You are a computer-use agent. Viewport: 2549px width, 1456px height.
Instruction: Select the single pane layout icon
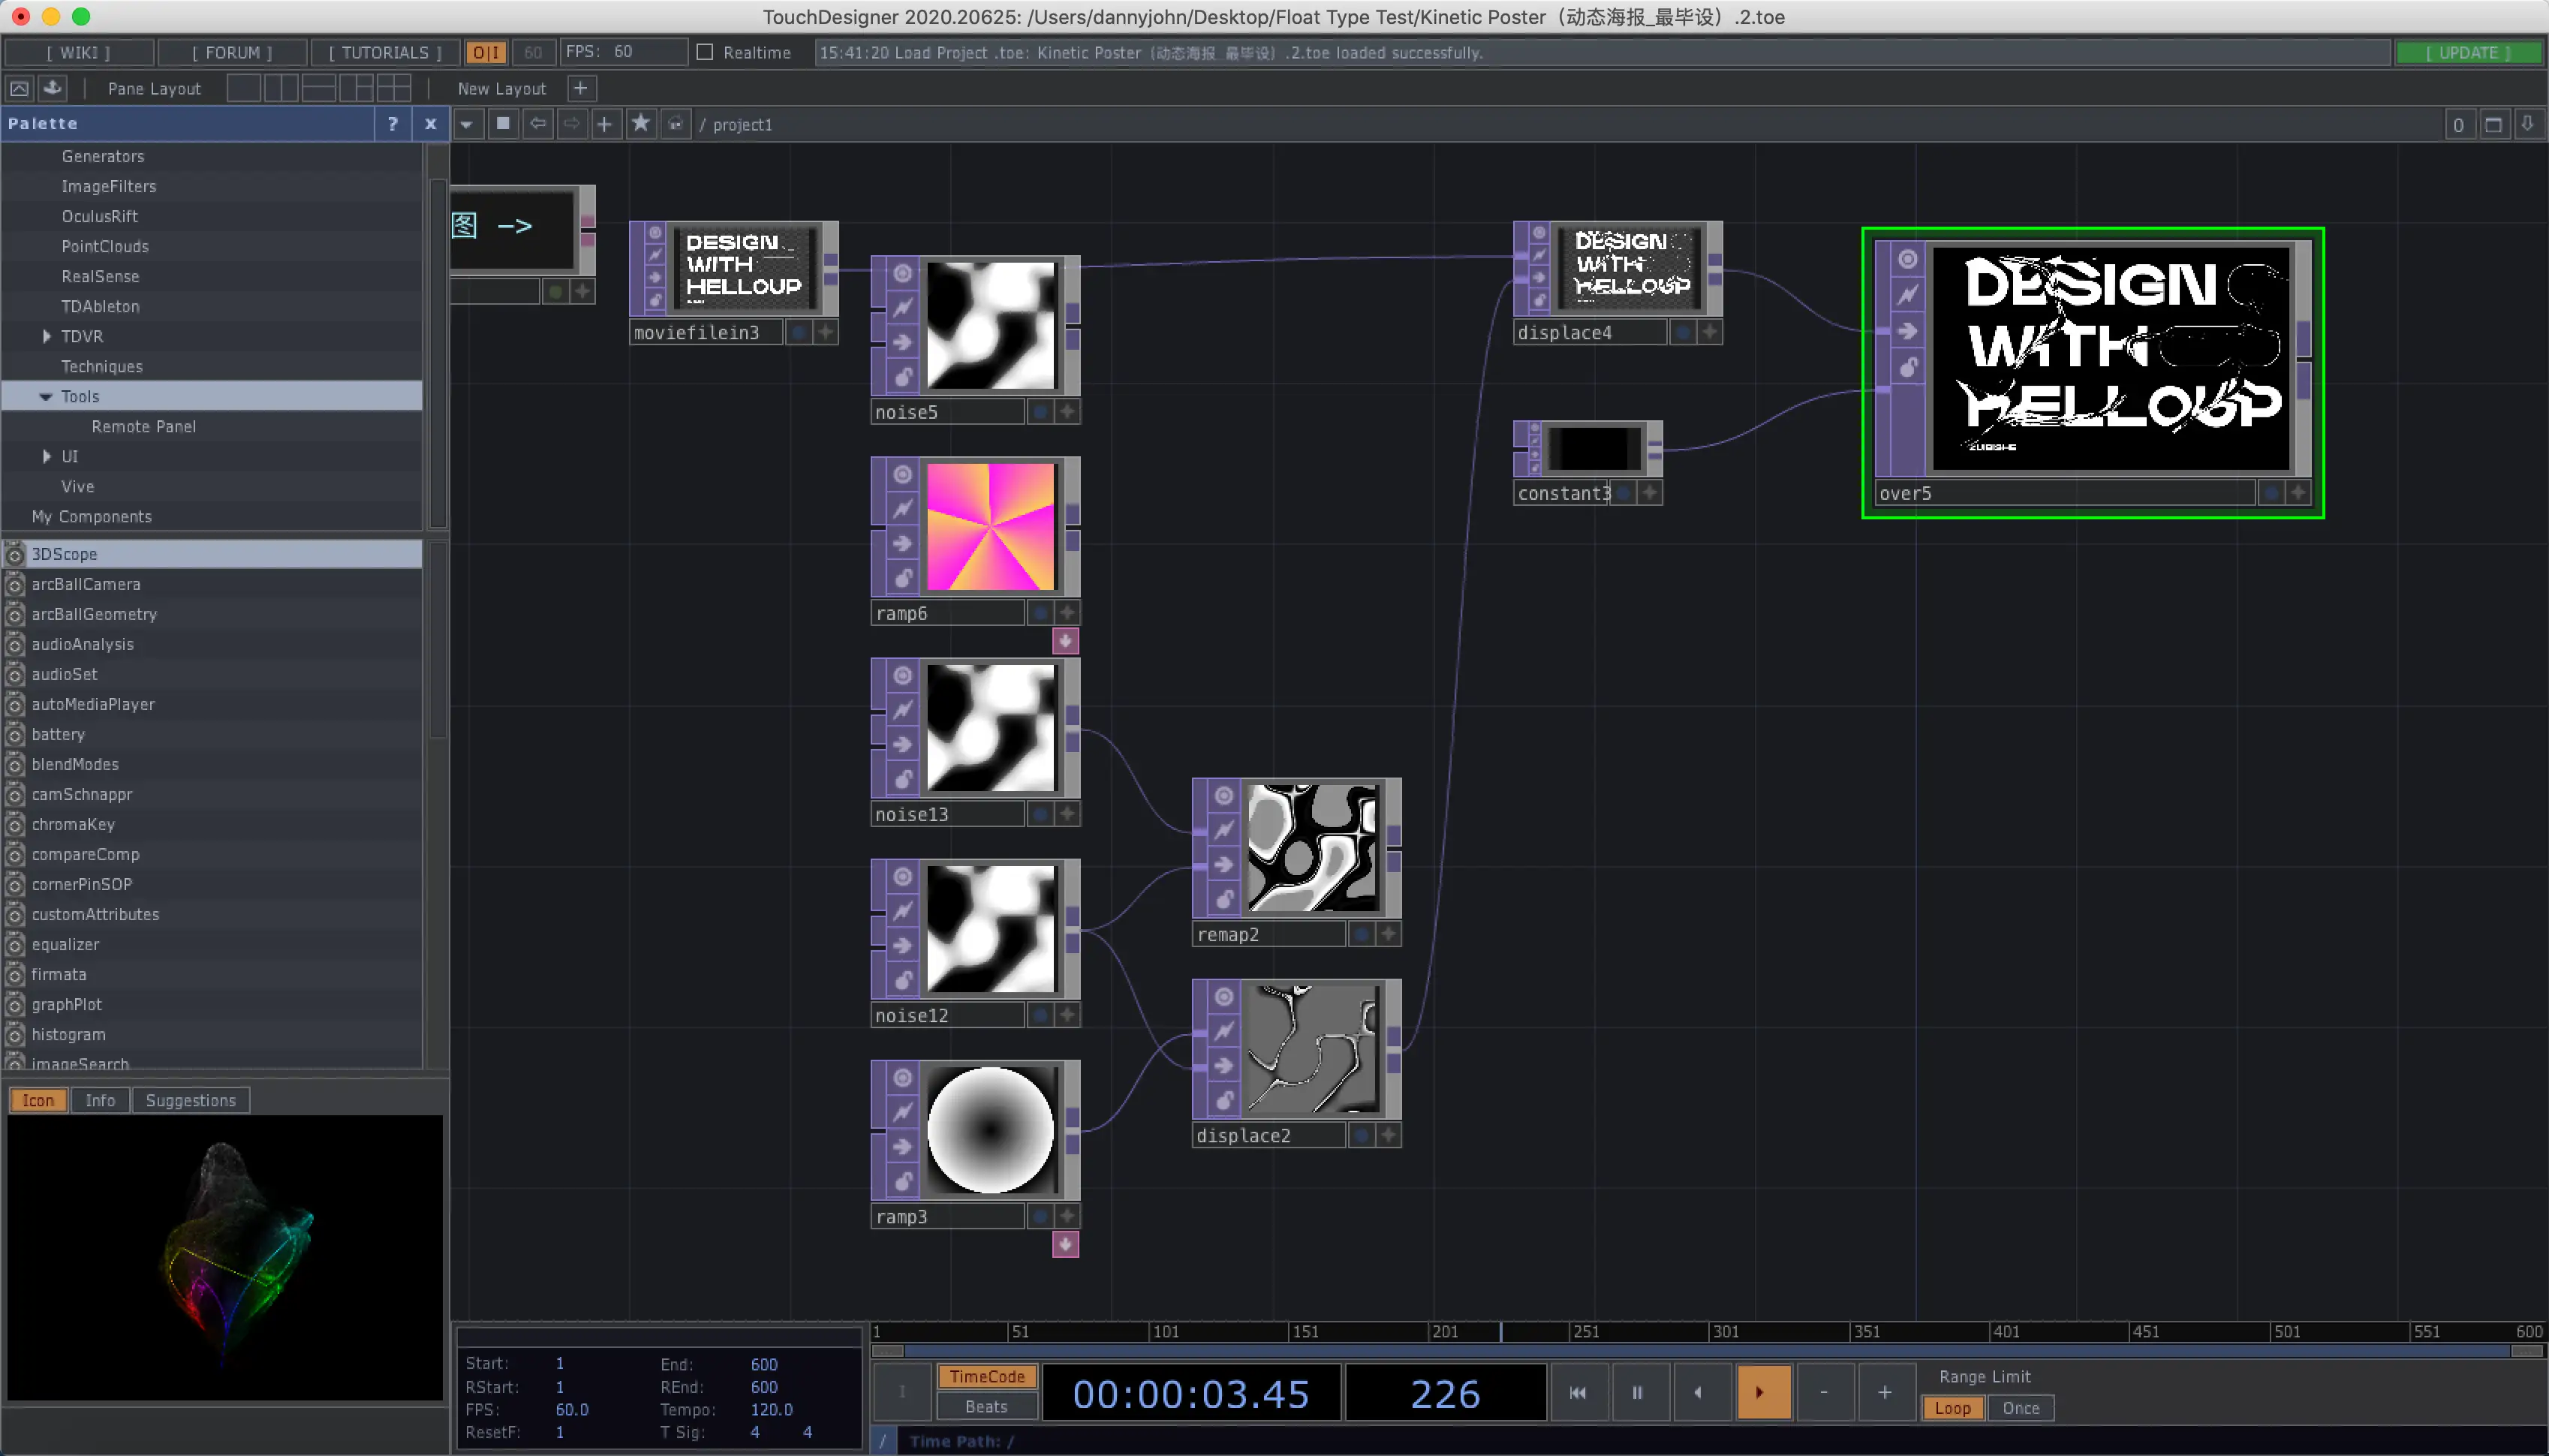pyautogui.click(x=243, y=88)
